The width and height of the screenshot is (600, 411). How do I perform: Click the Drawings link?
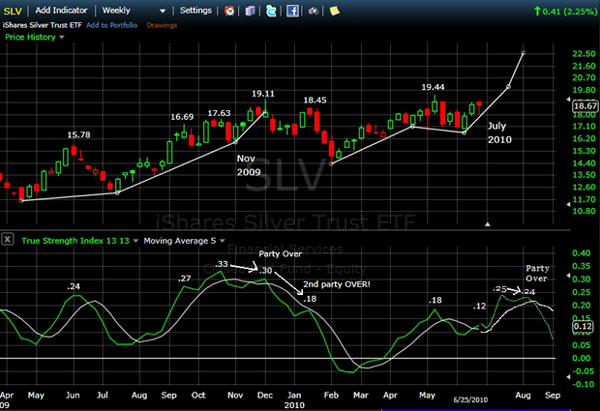pos(162,25)
